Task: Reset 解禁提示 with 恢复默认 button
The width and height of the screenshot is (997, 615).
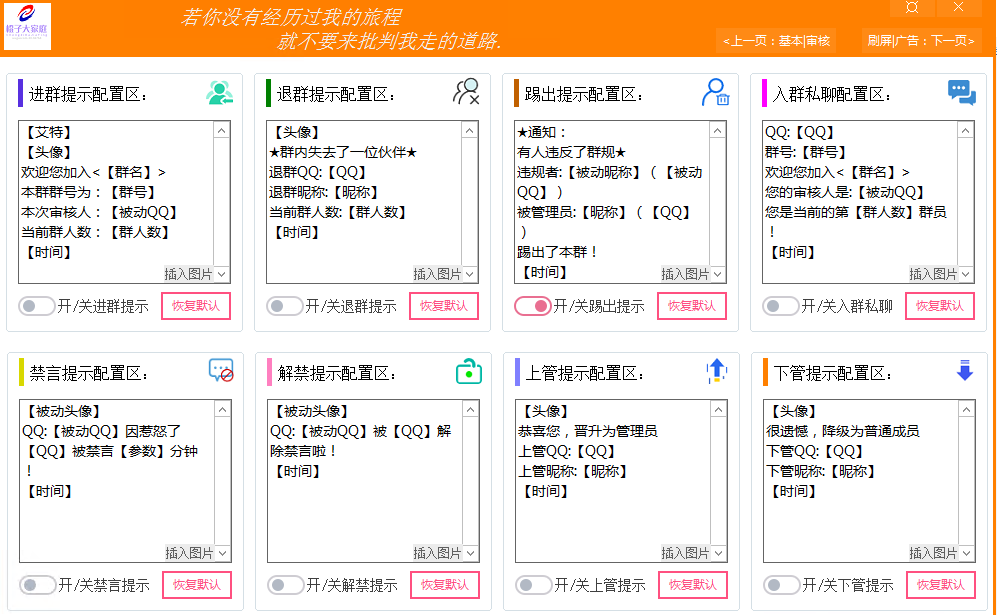Action: tap(444, 585)
